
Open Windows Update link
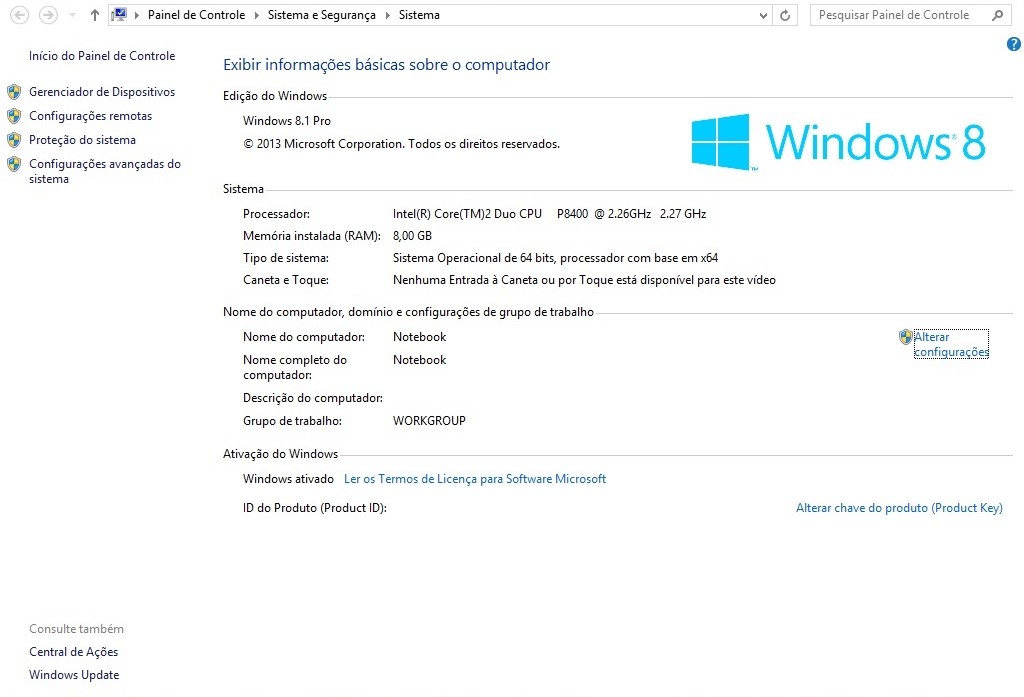(x=74, y=675)
